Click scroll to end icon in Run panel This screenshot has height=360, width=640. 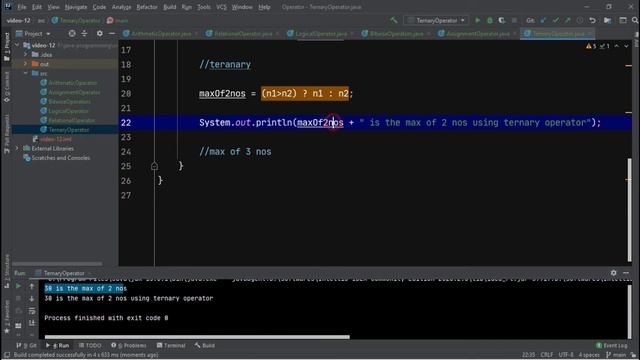click(x=32, y=323)
